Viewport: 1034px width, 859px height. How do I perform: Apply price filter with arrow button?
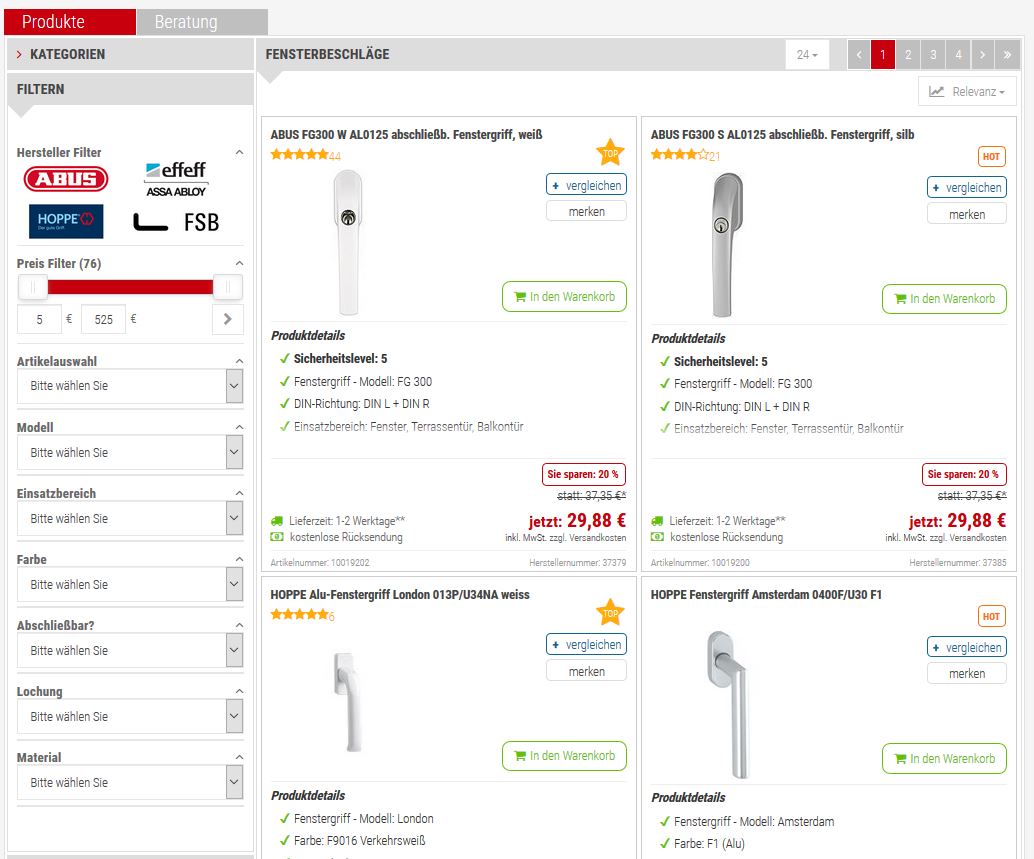227,319
